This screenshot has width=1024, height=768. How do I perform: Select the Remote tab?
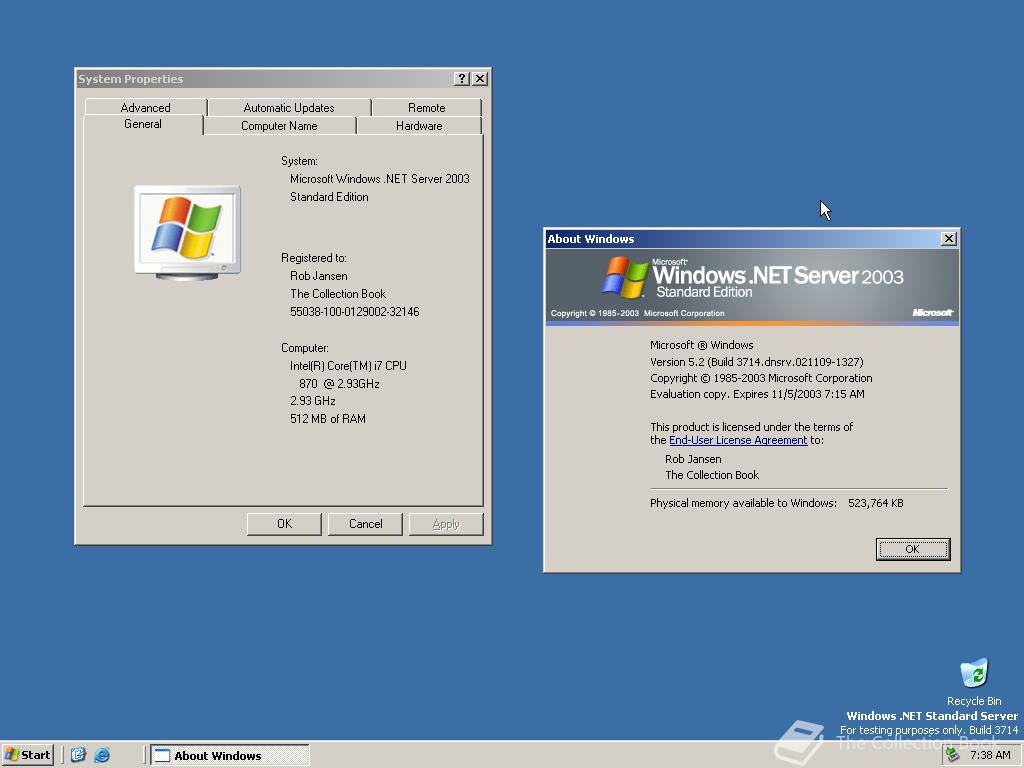pos(426,108)
